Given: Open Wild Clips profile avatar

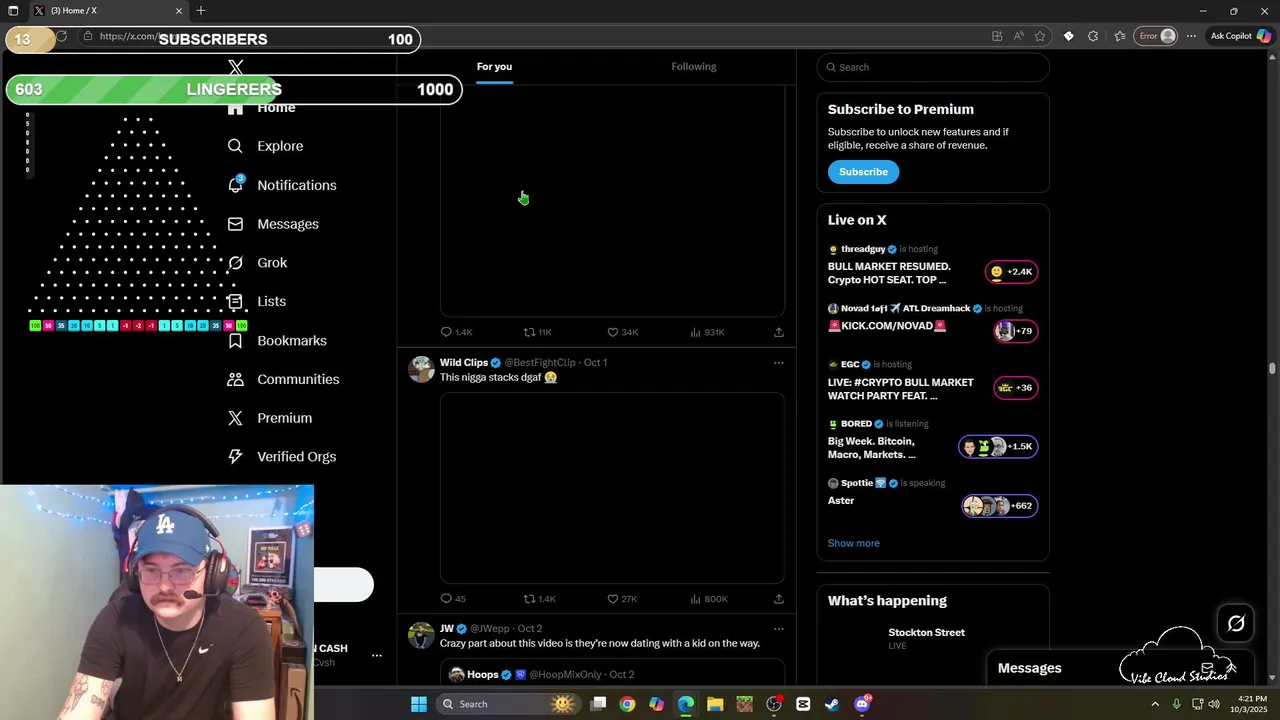Looking at the screenshot, I should 422,369.
